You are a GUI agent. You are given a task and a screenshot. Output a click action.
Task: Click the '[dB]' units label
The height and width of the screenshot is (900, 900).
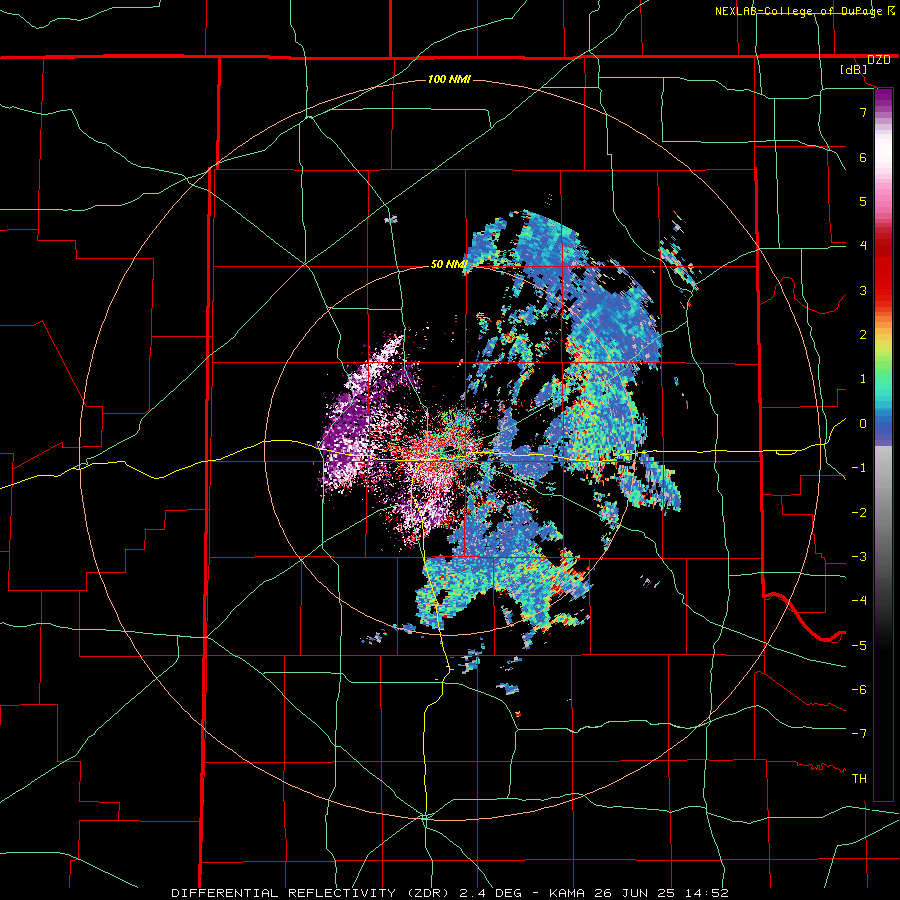click(x=854, y=70)
